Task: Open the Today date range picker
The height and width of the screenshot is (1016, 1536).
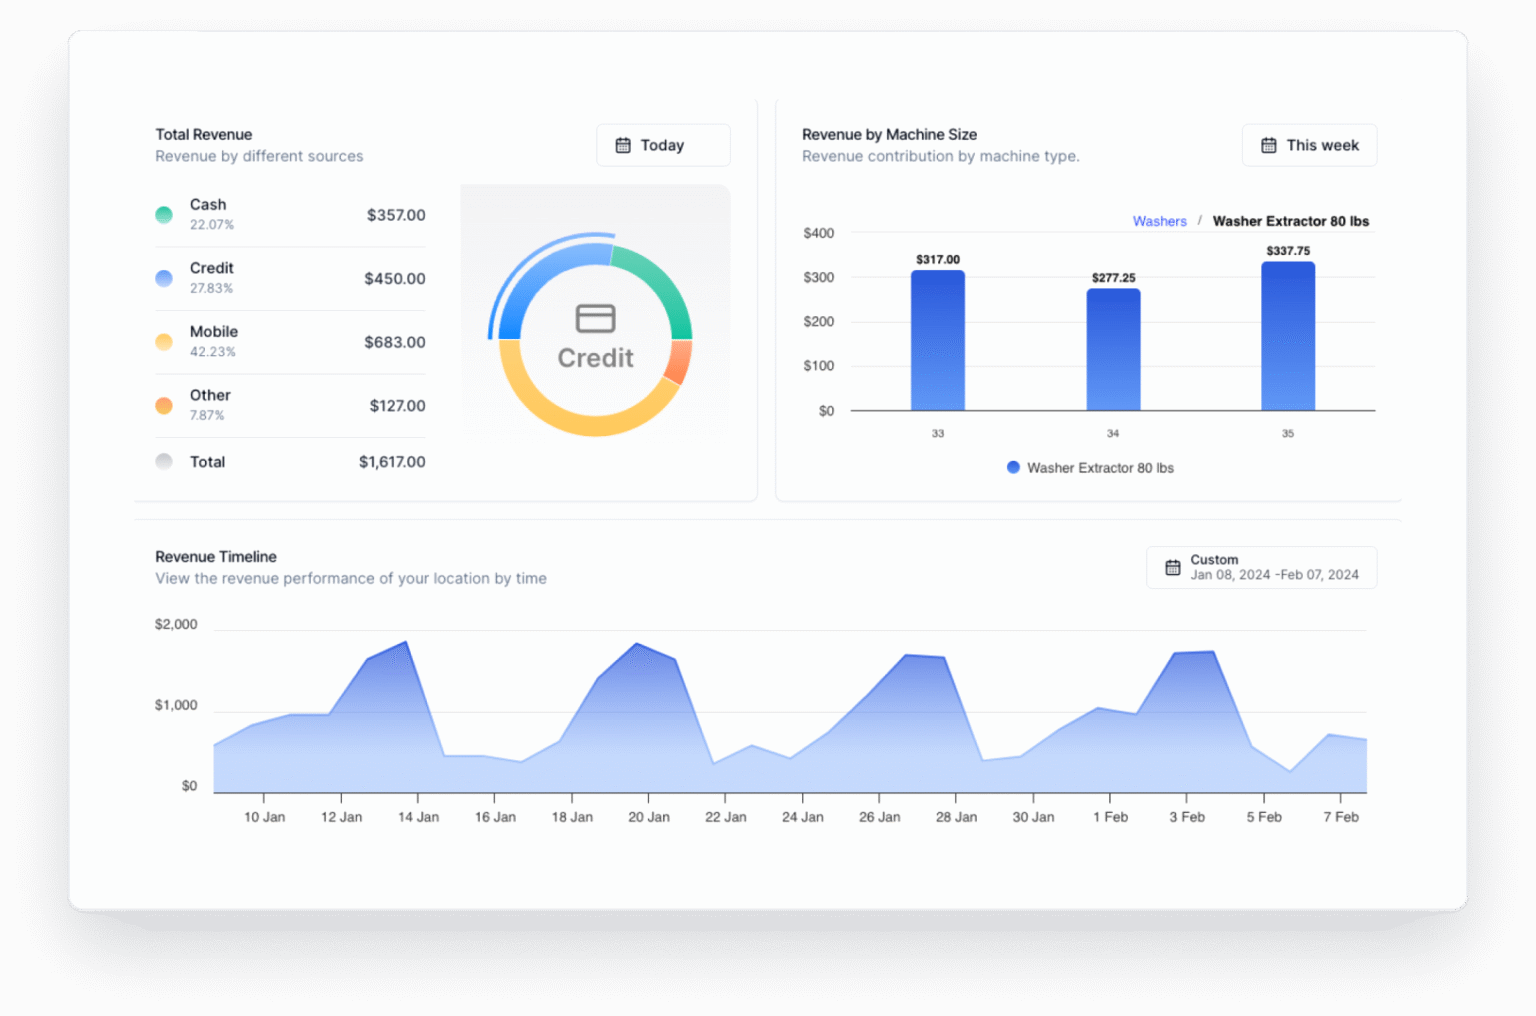Action: [x=663, y=145]
